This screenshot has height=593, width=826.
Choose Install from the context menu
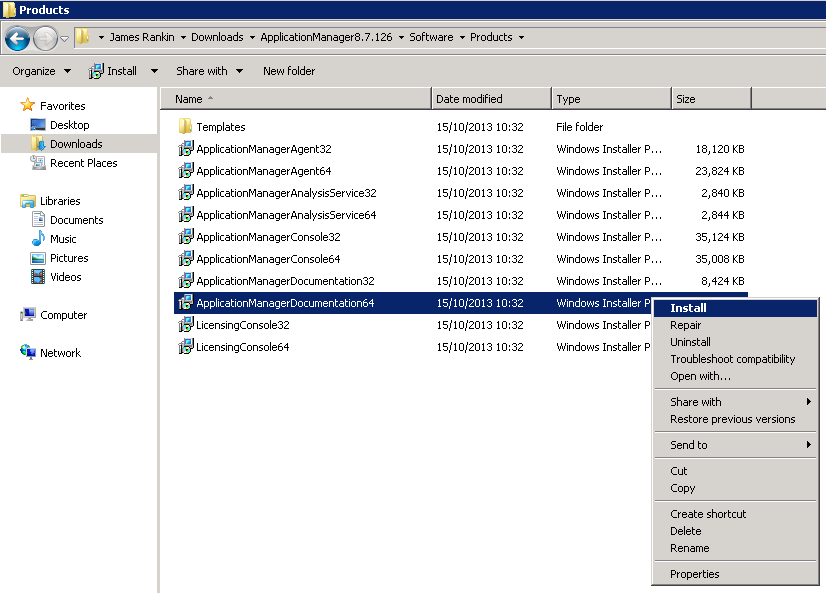point(735,308)
